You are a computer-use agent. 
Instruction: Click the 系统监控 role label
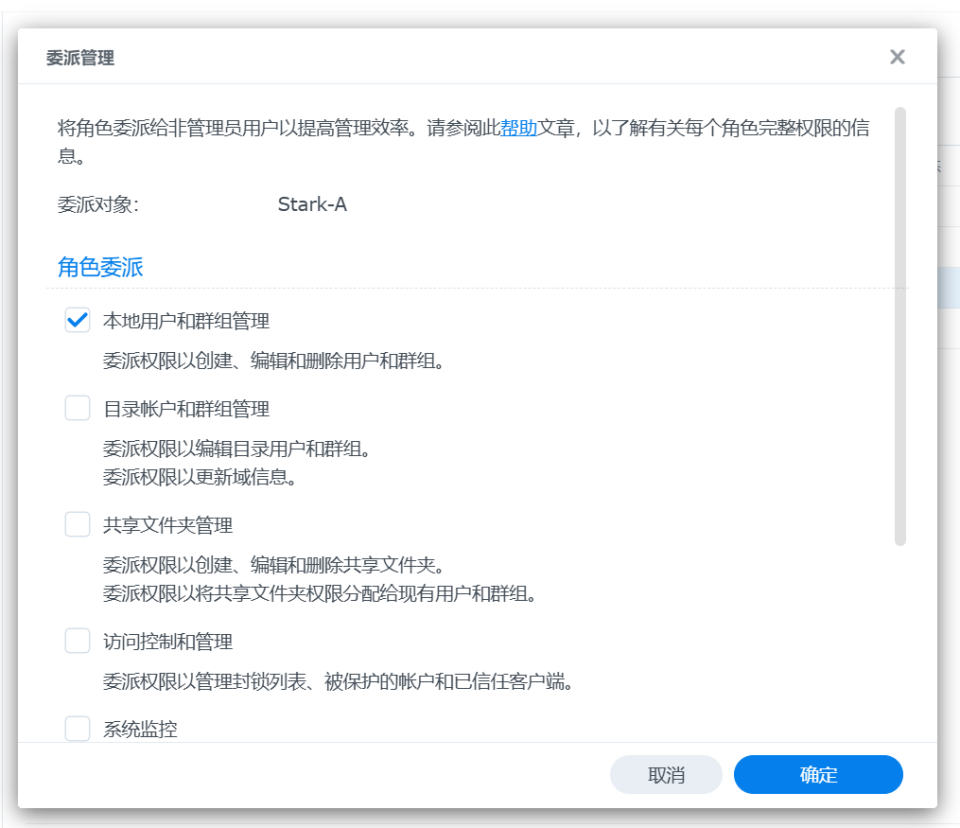pos(140,730)
